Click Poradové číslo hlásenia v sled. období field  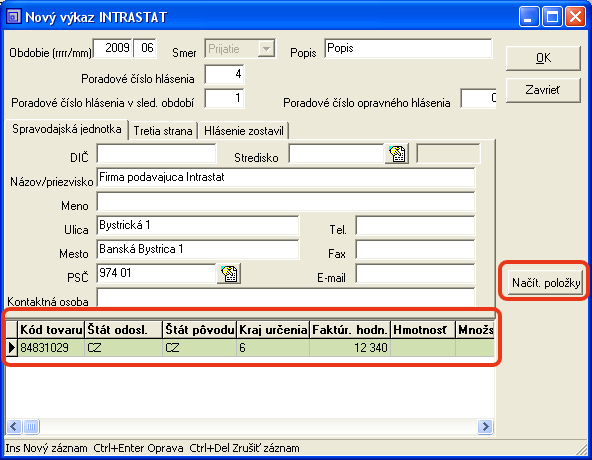click(224, 98)
